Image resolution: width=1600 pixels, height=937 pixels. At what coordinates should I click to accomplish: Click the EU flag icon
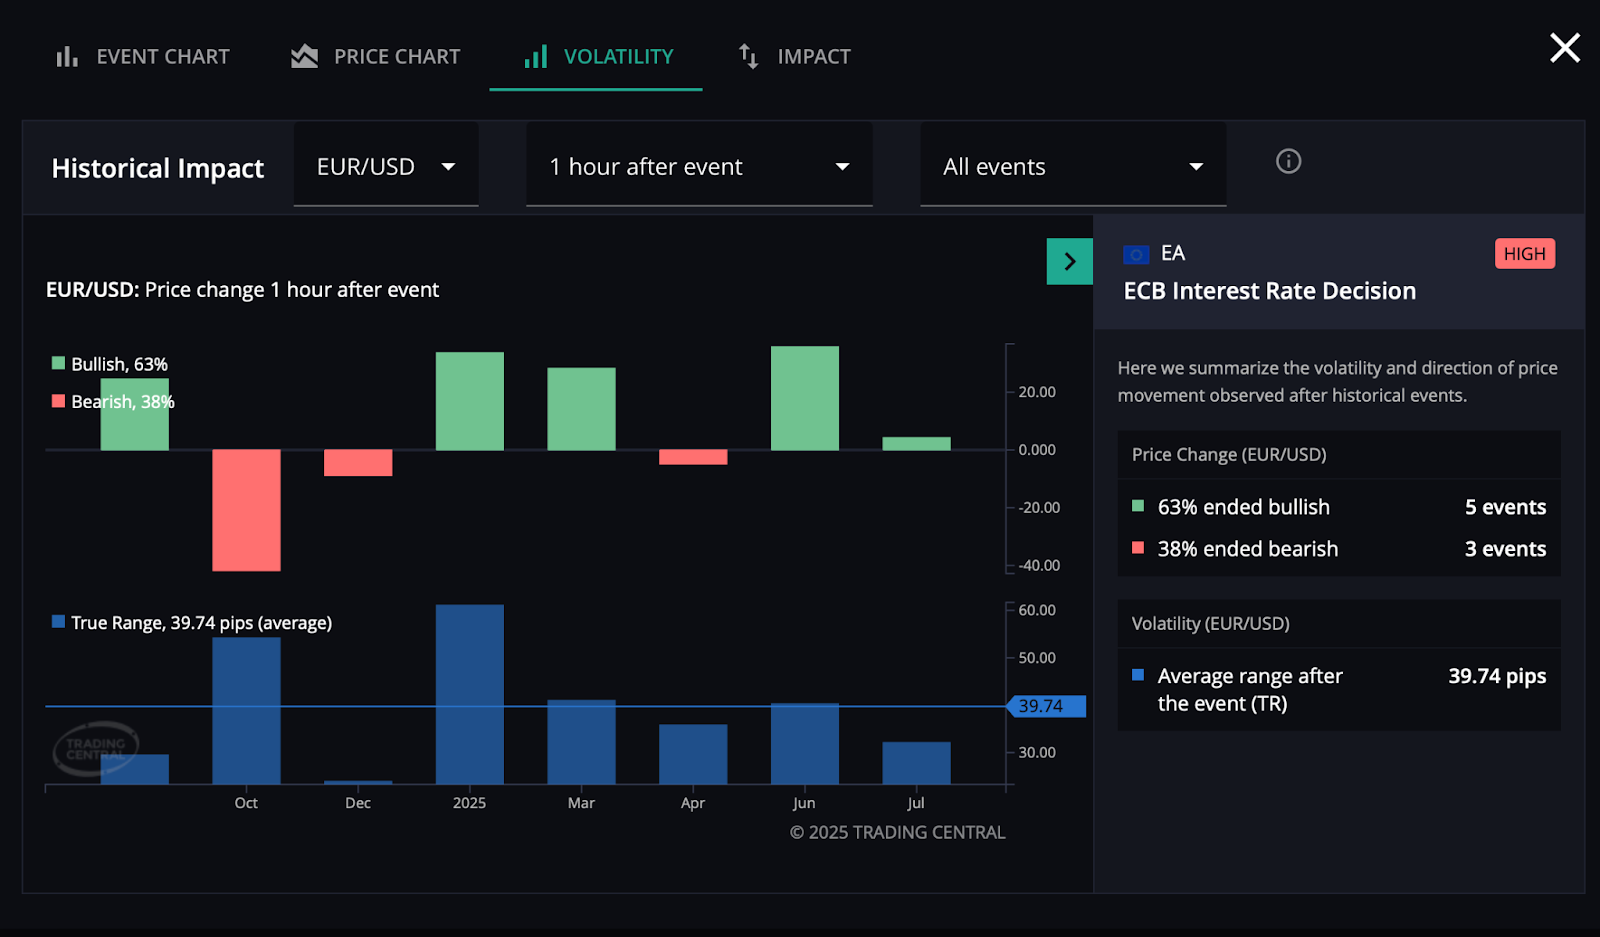point(1136,254)
